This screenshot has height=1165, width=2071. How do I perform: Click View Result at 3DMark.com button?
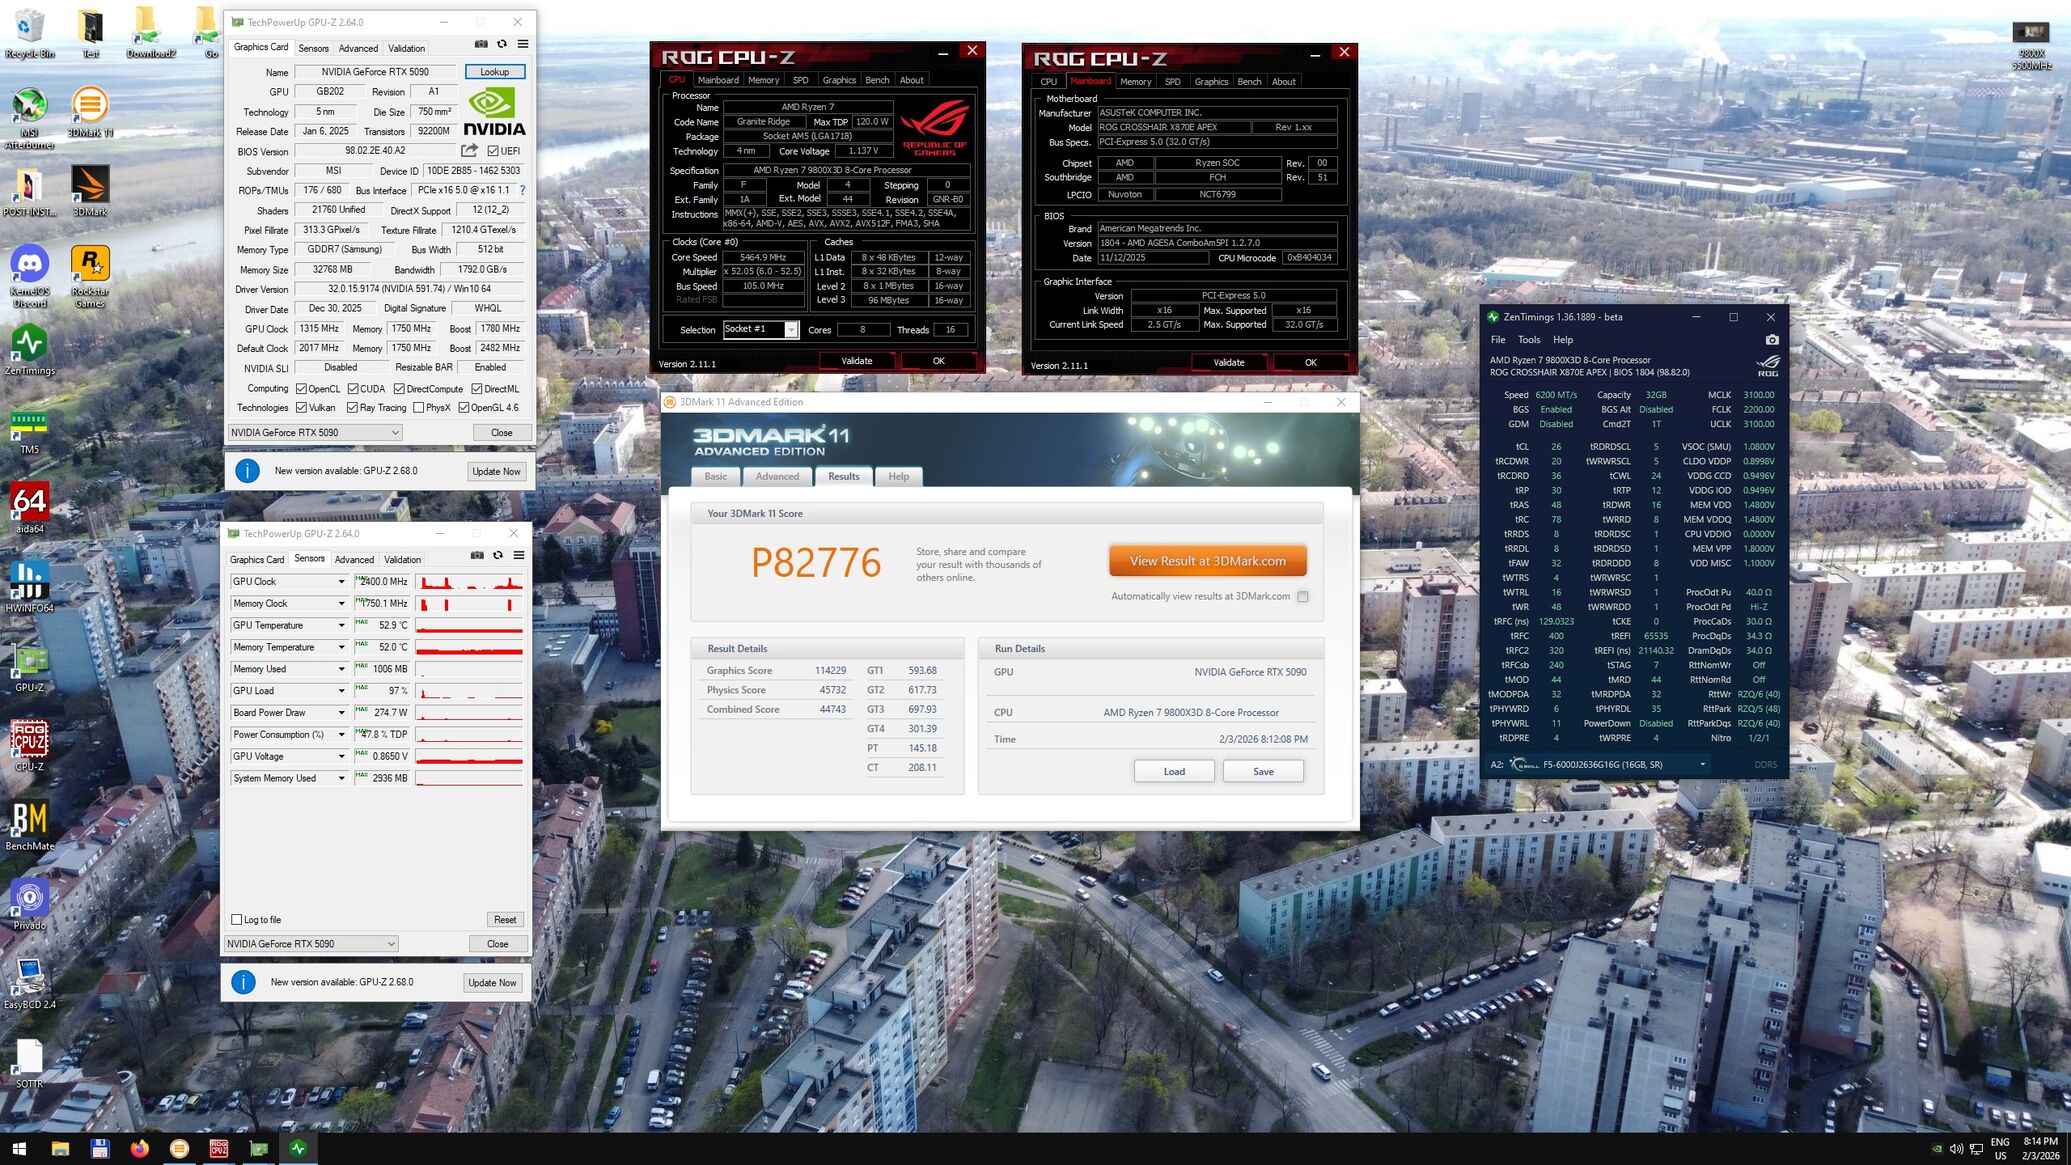coord(1207,561)
